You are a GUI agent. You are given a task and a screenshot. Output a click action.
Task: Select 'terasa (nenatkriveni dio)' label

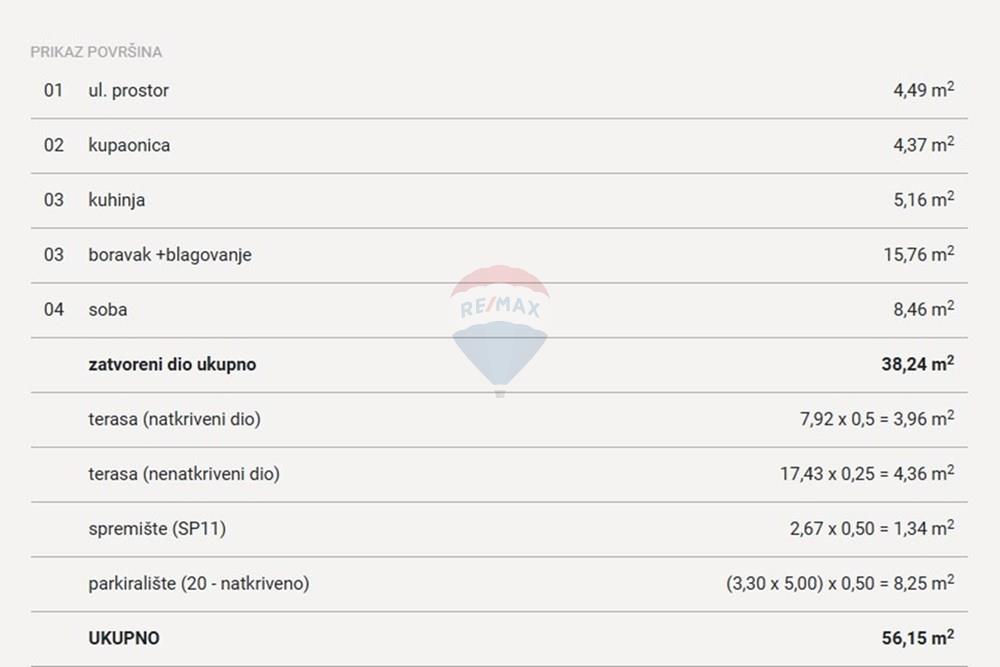tap(184, 474)
